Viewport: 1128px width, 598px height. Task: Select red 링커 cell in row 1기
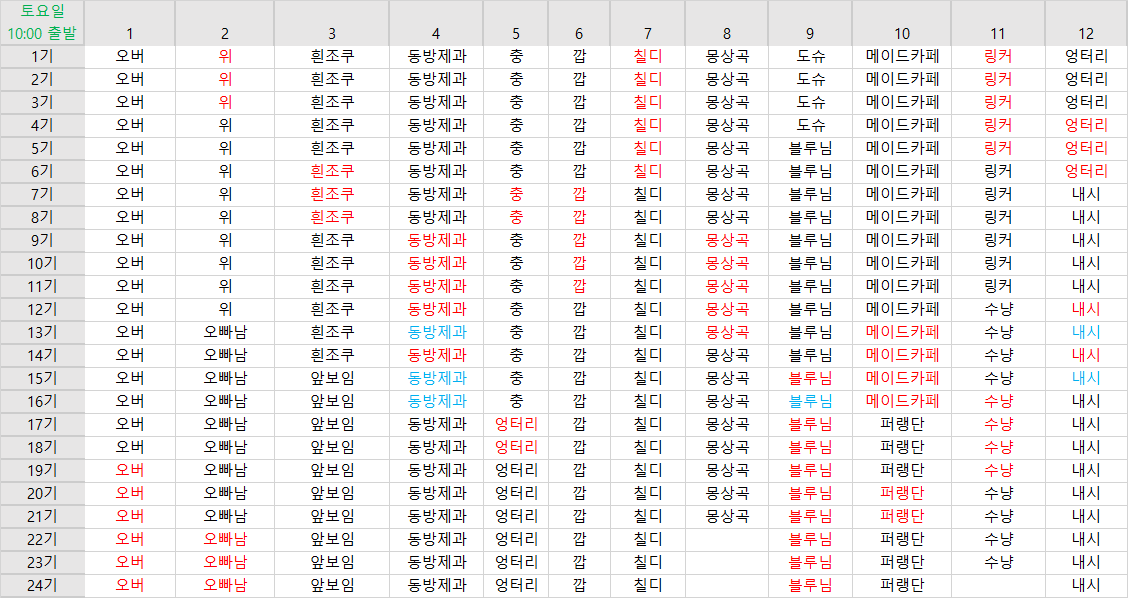[998, 56]
